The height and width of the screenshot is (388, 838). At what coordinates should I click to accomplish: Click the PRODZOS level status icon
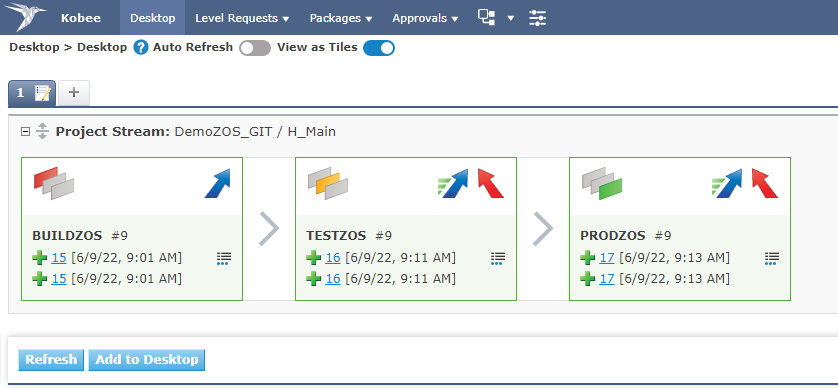click(x=602, y=183)
